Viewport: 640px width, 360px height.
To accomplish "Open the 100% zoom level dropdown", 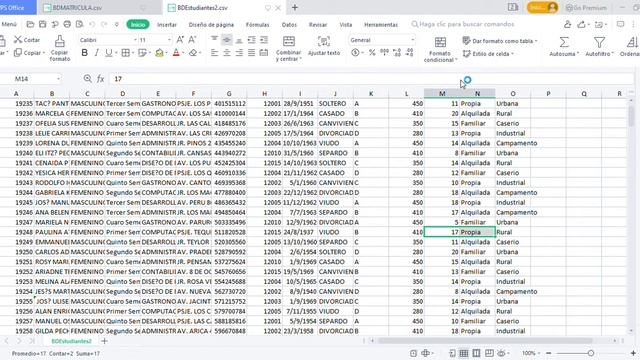I will [x=531, y=353].
